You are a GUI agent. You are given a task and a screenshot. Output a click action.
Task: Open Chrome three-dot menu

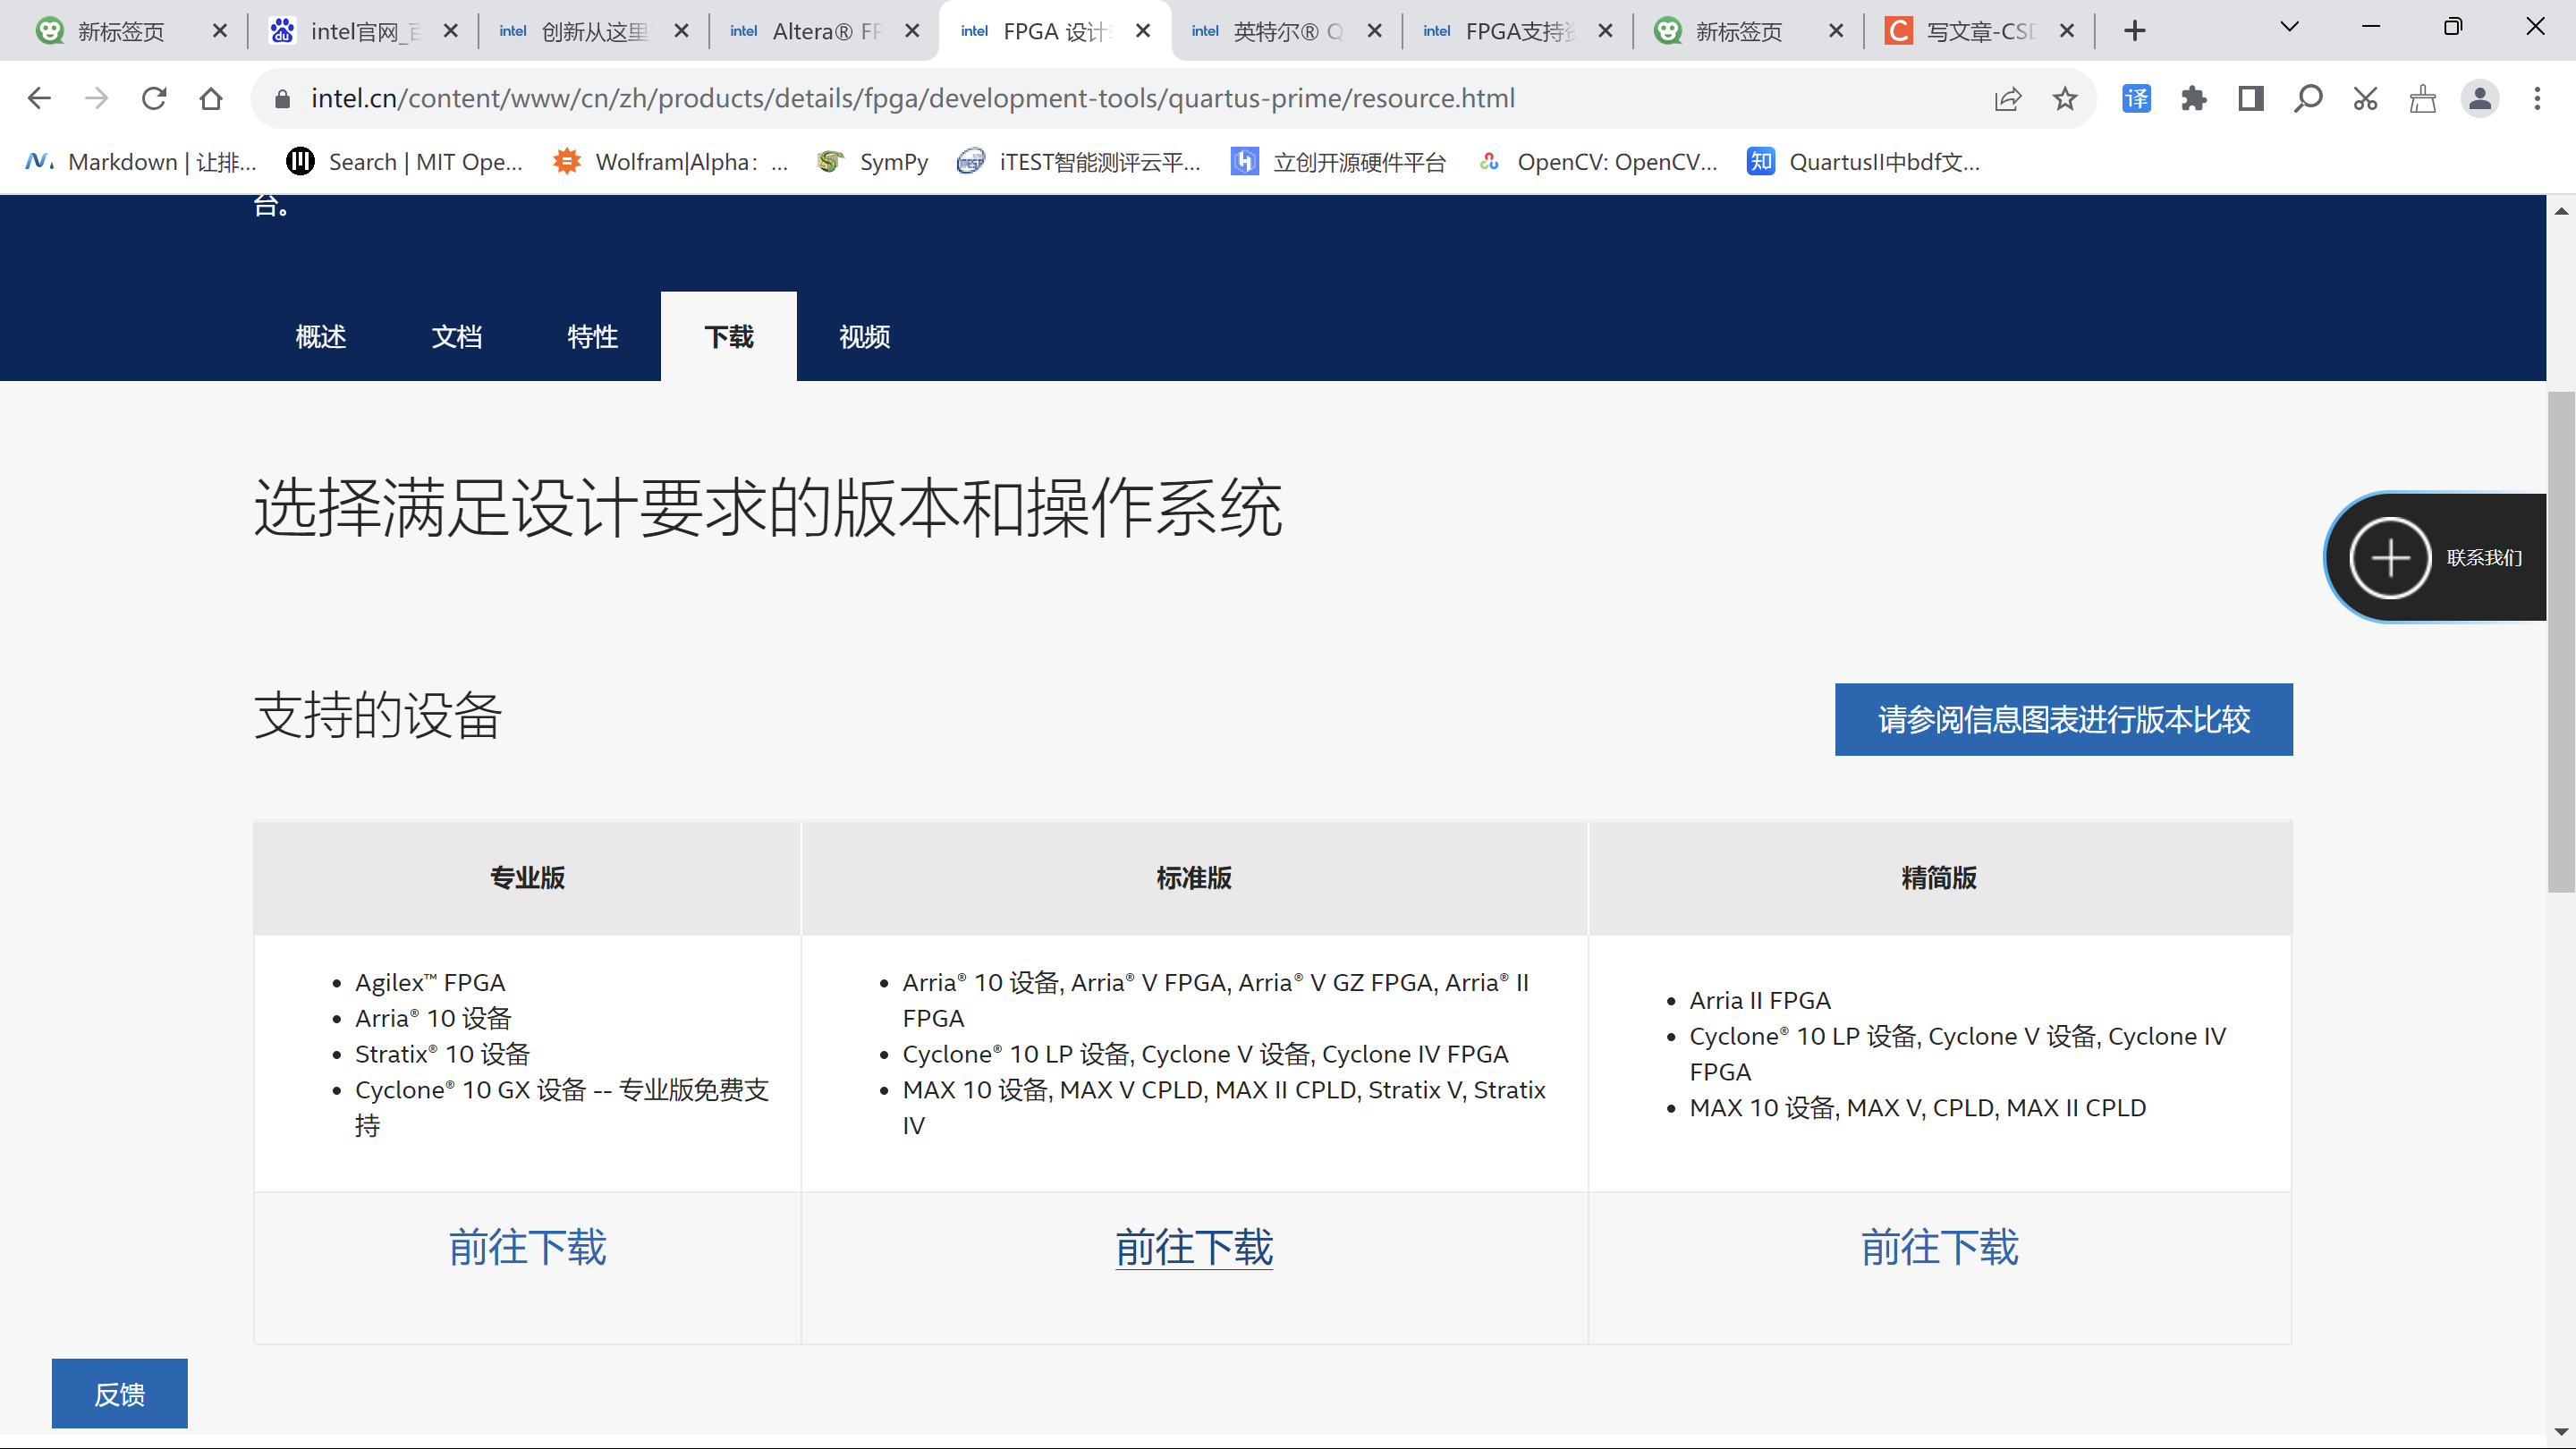coord(2537,98)
